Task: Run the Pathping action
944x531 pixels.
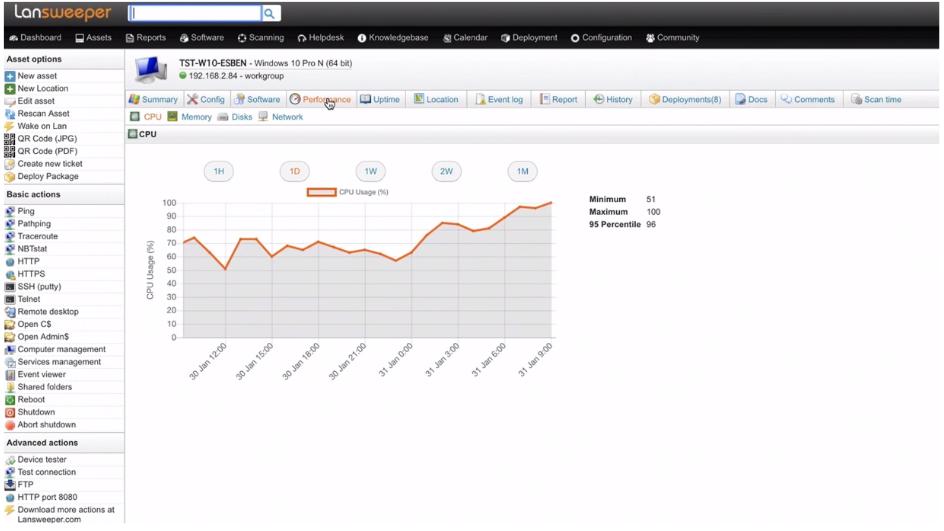Action: [34, 223]
